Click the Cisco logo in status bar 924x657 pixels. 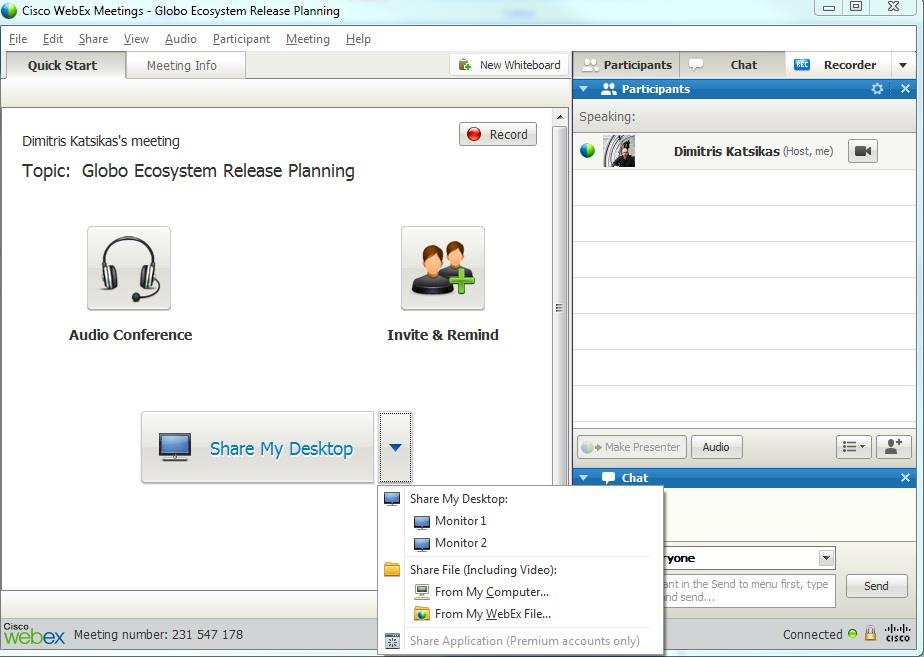[x=897, y=633]
